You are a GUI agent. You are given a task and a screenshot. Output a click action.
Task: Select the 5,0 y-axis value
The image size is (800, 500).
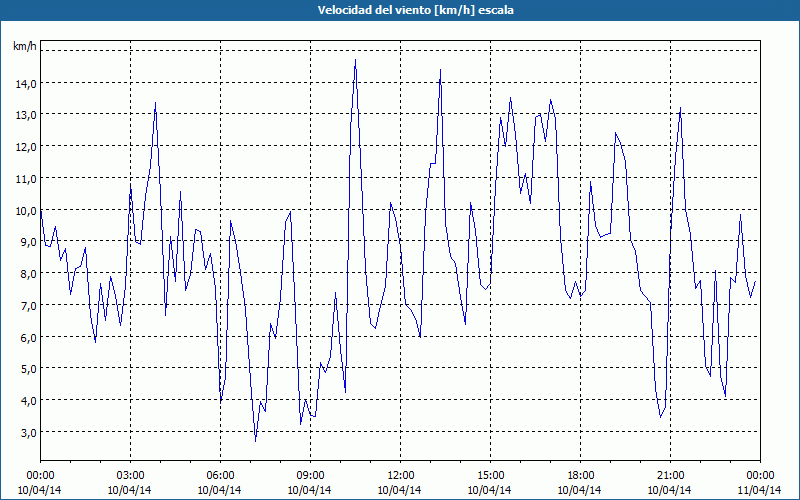(28, 369)
